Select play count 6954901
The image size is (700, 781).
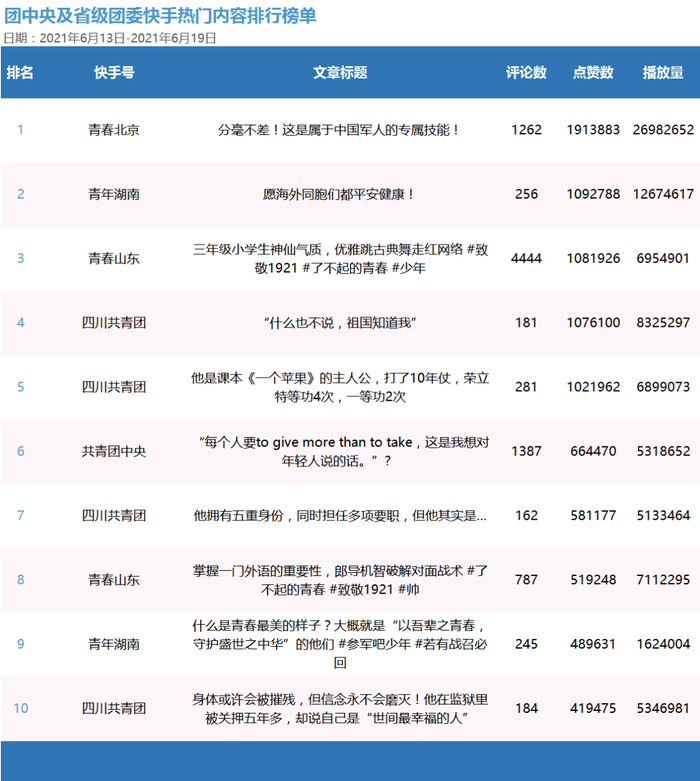click(x=663, y=259)
